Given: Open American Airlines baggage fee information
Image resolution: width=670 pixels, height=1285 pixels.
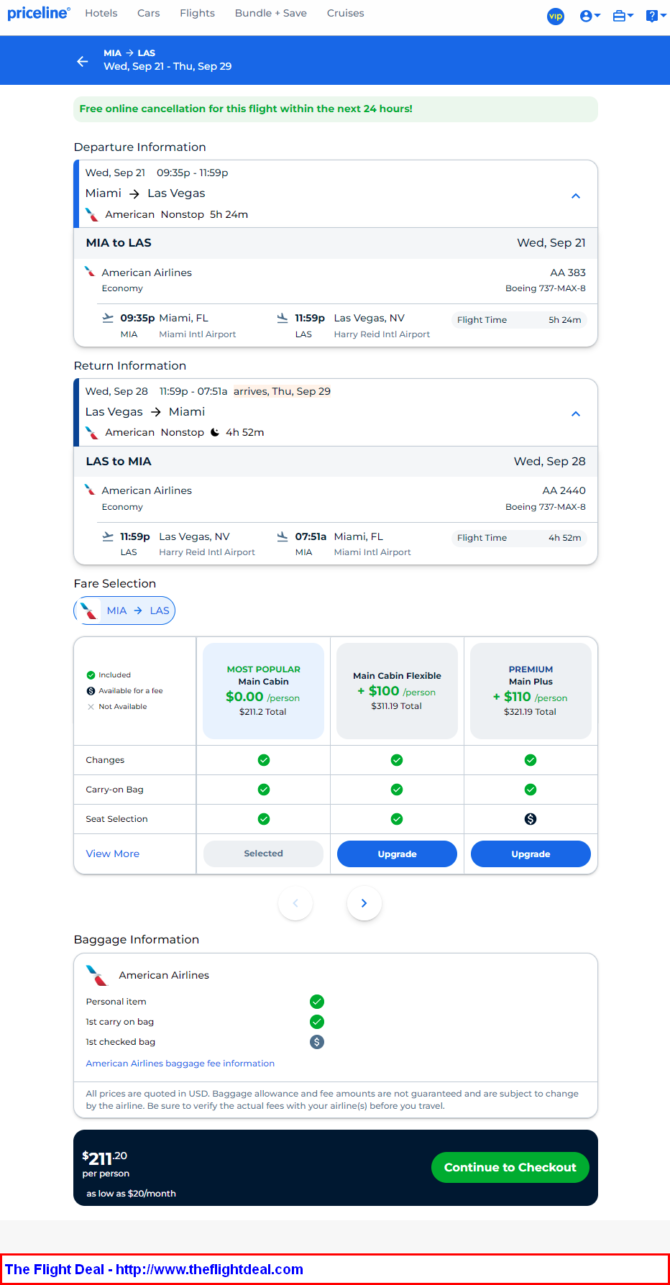Looking at the screenshot, I should [x=180, y=1063].
